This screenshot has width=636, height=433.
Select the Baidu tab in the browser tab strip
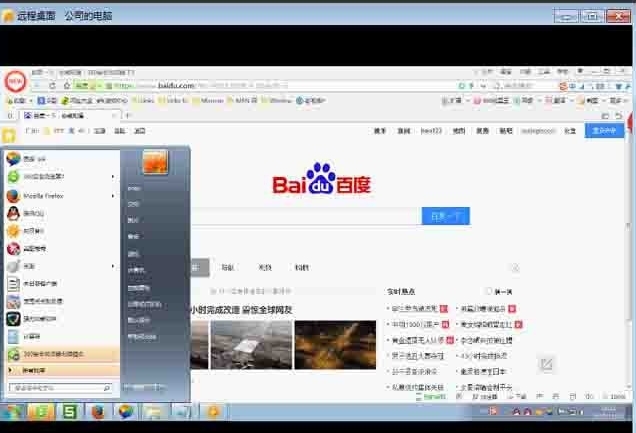[70, 116]
